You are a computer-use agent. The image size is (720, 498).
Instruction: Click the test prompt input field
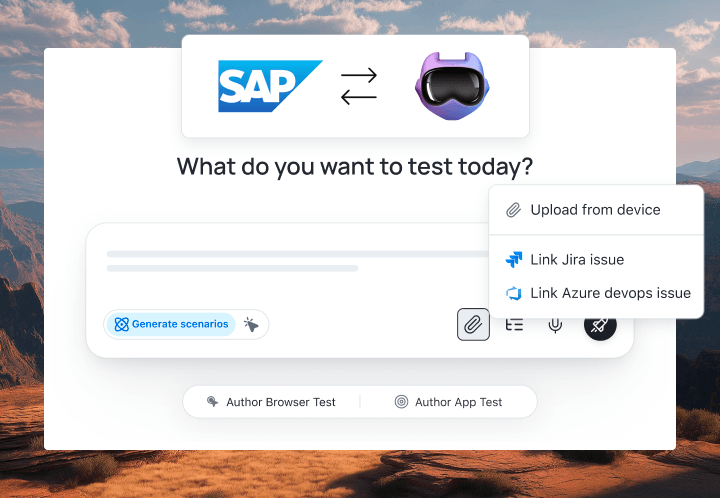coord(290,260)
